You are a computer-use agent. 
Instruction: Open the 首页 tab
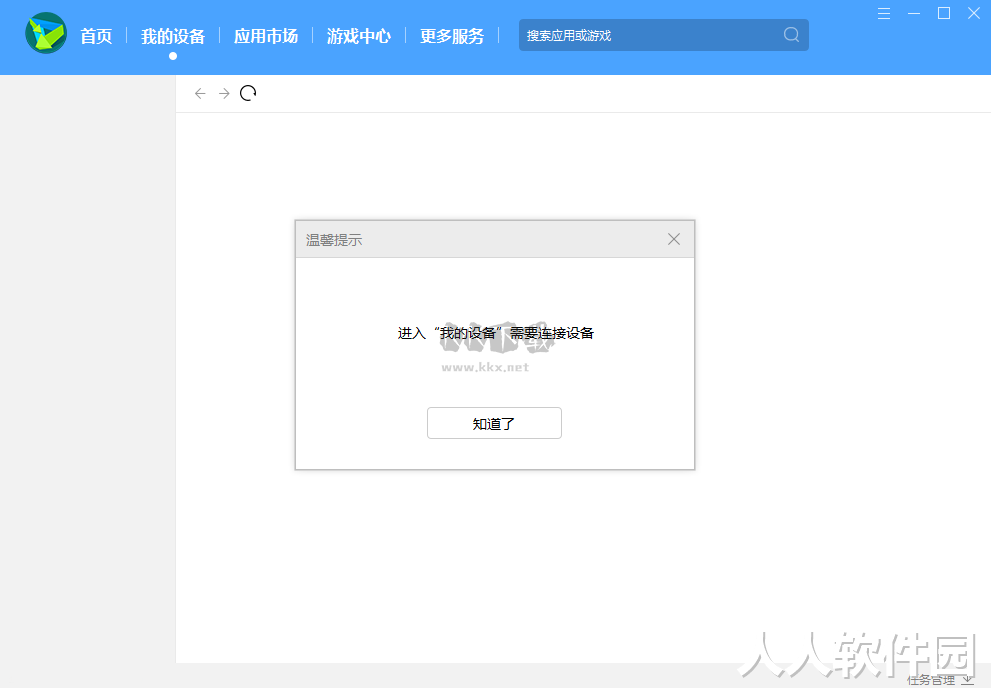[x=96, y=36]
